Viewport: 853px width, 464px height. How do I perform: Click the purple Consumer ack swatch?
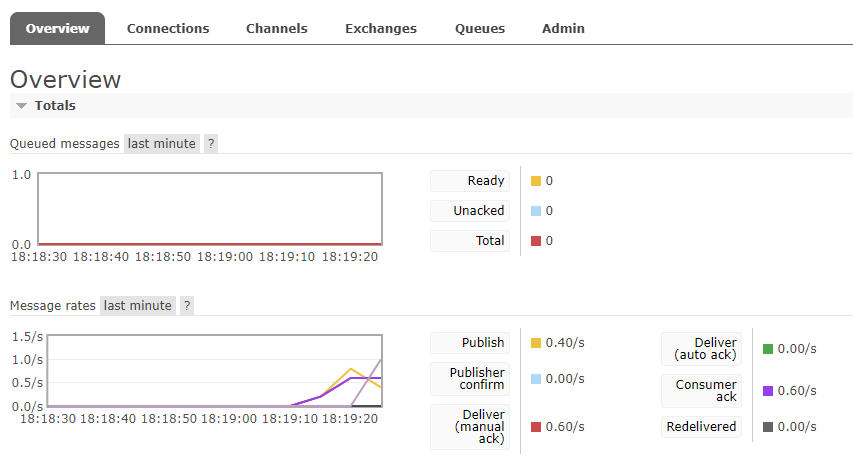click(x=767, y=391)
